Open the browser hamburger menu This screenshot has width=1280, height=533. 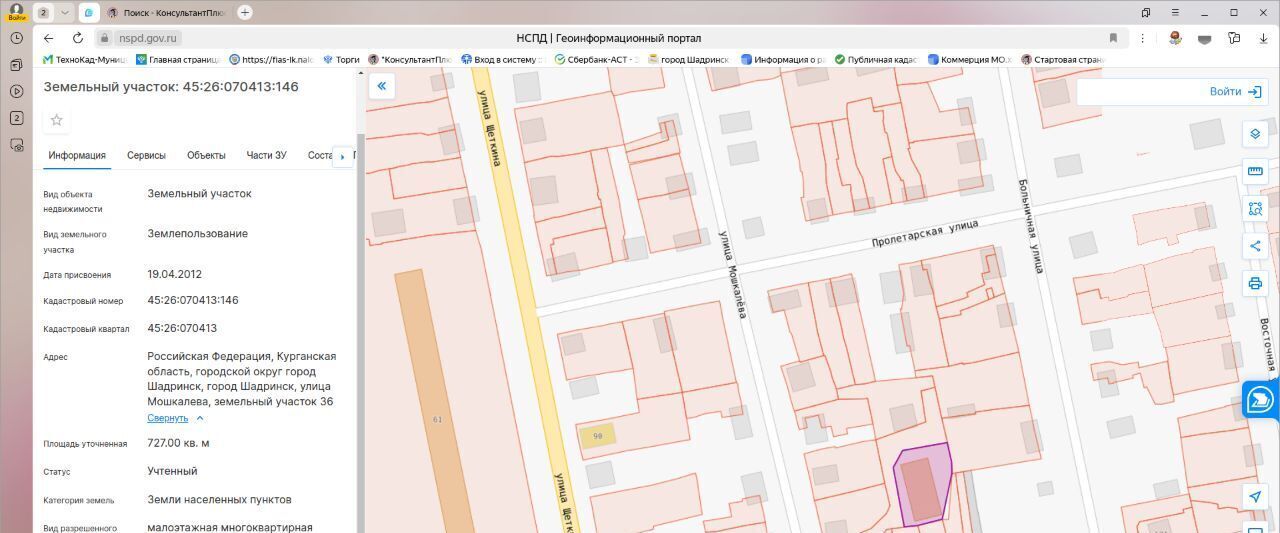click(1173, 13)
